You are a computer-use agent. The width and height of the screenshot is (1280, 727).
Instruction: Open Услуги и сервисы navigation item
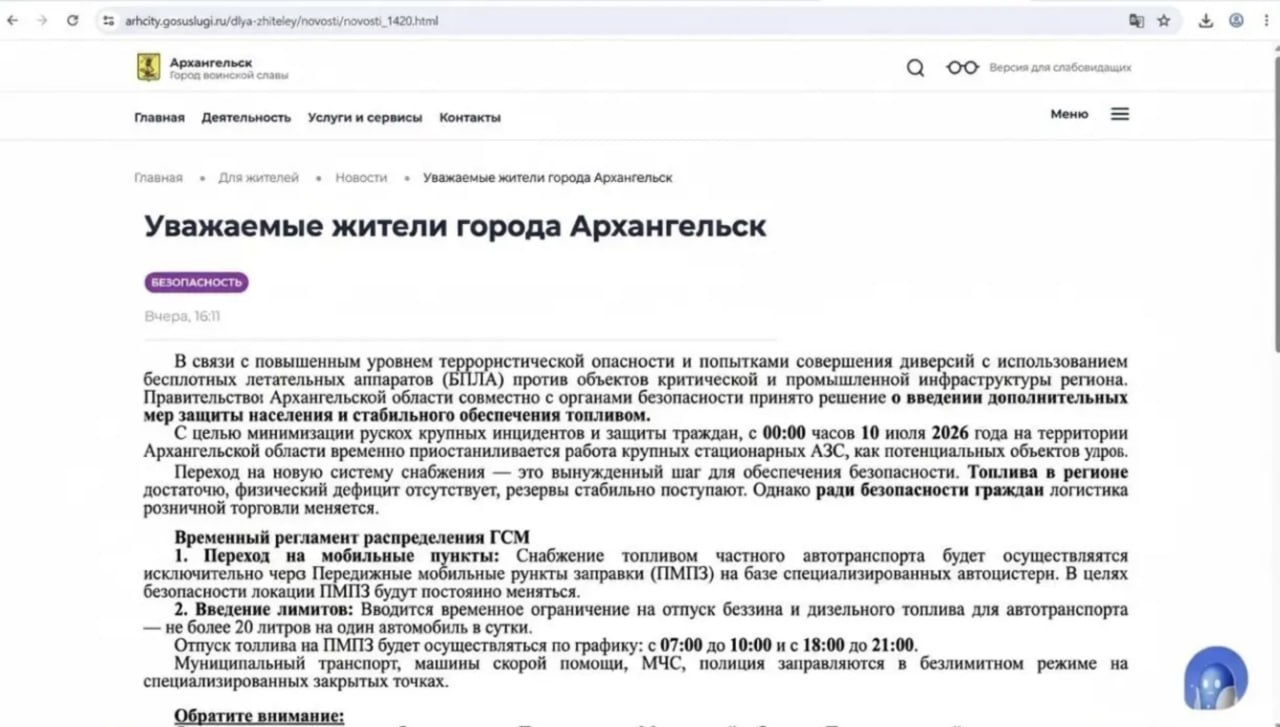click(x=365, y=117)
